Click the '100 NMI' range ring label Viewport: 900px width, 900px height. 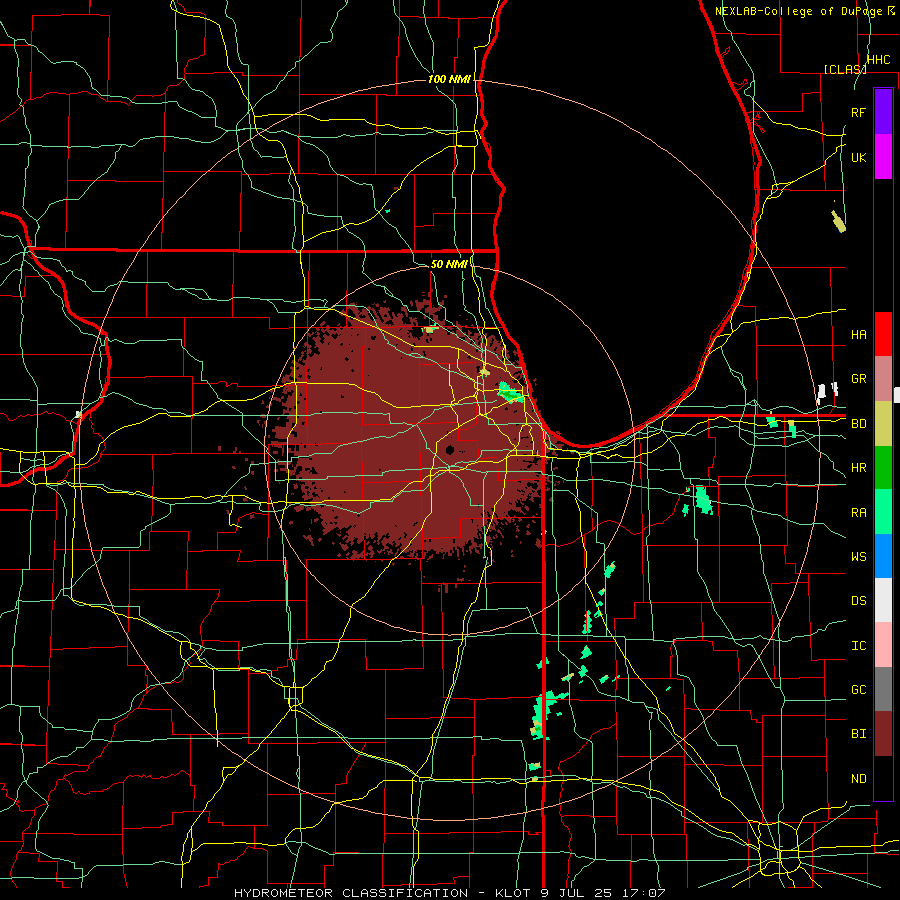pos(449,79)
